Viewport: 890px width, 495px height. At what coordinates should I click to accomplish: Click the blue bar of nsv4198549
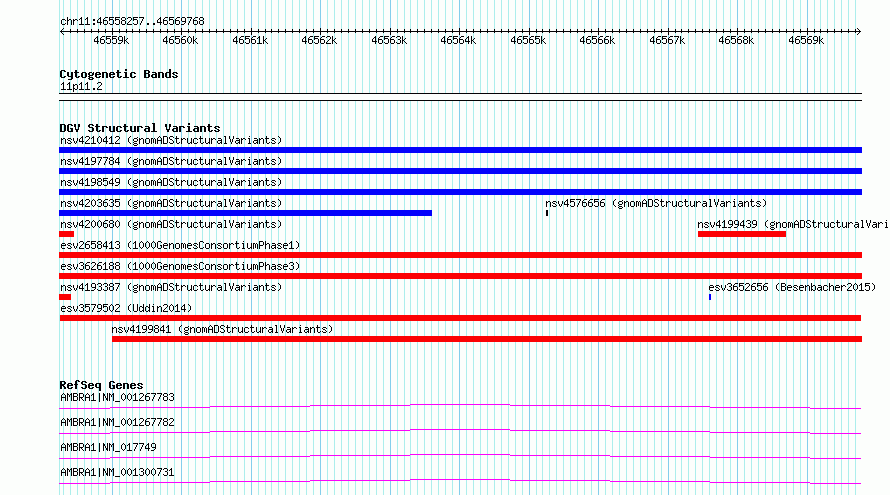coord(460,192)
